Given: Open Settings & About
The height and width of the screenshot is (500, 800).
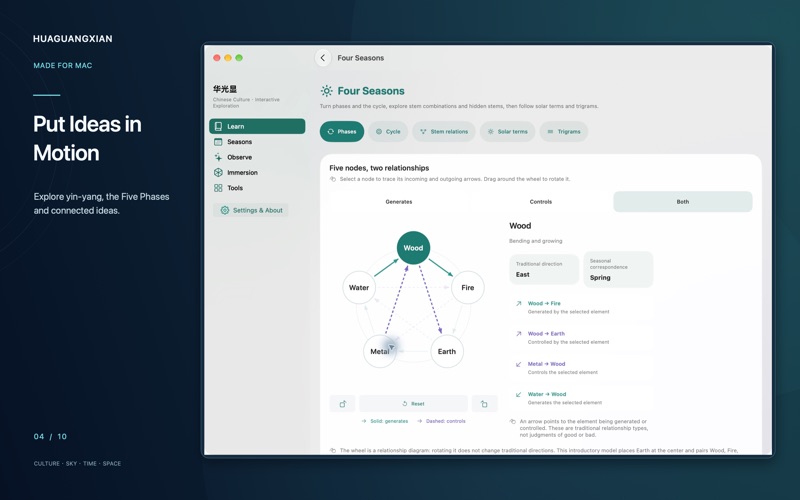Looking at the screenshot, I should coord(251,210).
